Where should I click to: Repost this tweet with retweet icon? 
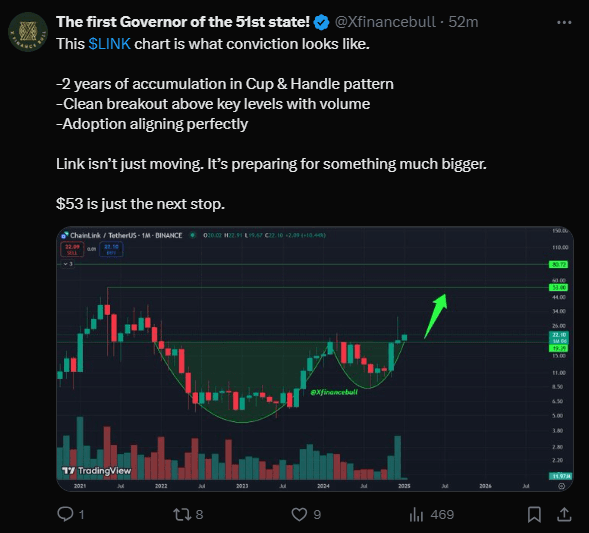pyautogui.click(x=182, y=514)
